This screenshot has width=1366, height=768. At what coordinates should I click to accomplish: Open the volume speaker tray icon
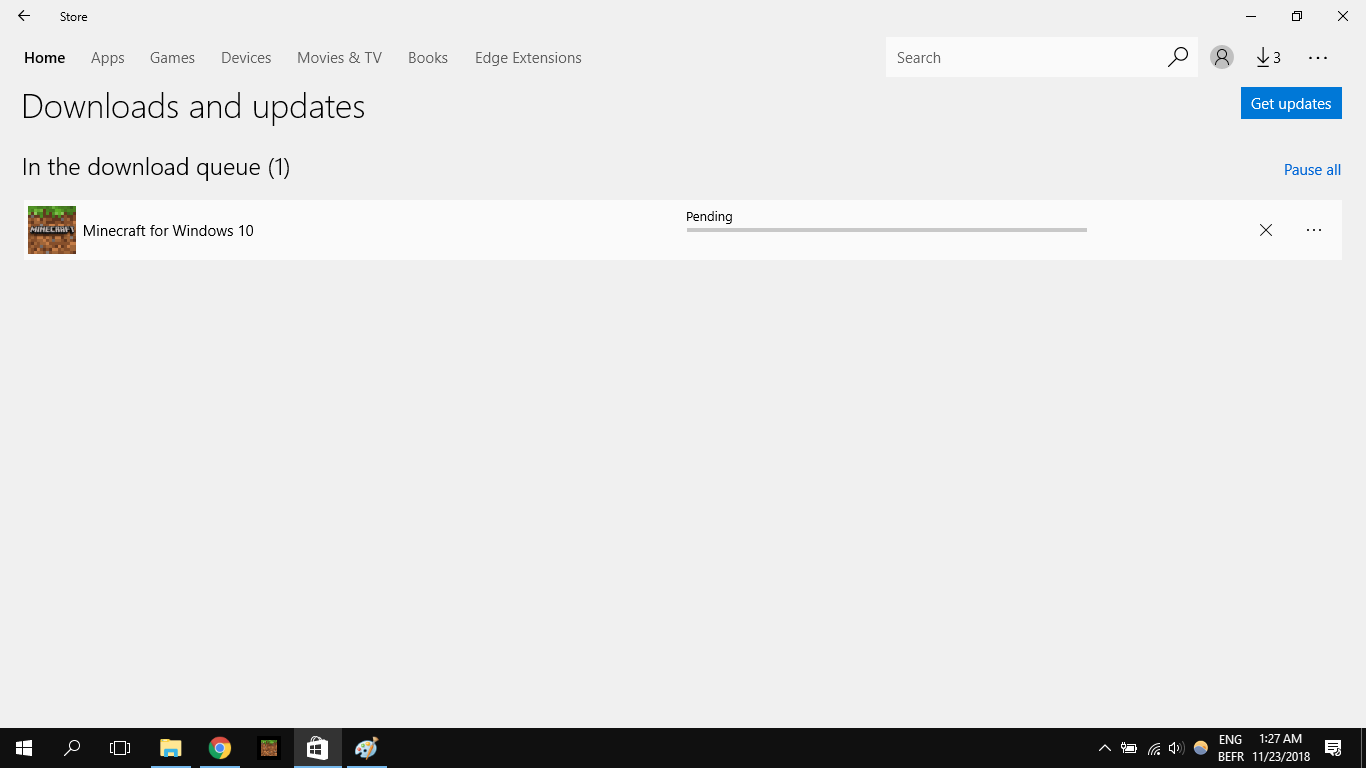coord(1176,748)
